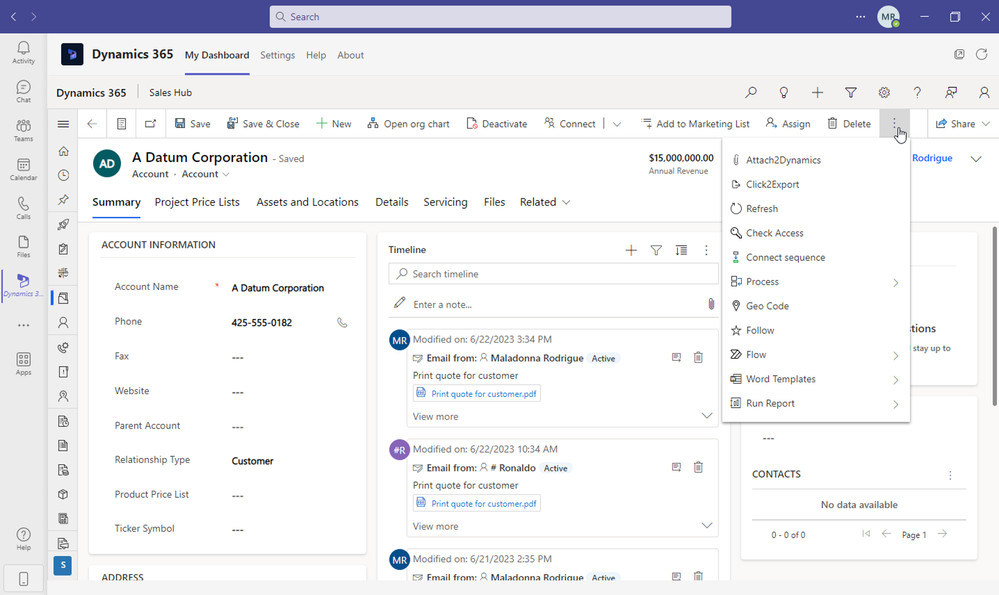Open Calls in the Teams sidebar
Viewport: 999px width, 595px height.
(x=24, y=208)
